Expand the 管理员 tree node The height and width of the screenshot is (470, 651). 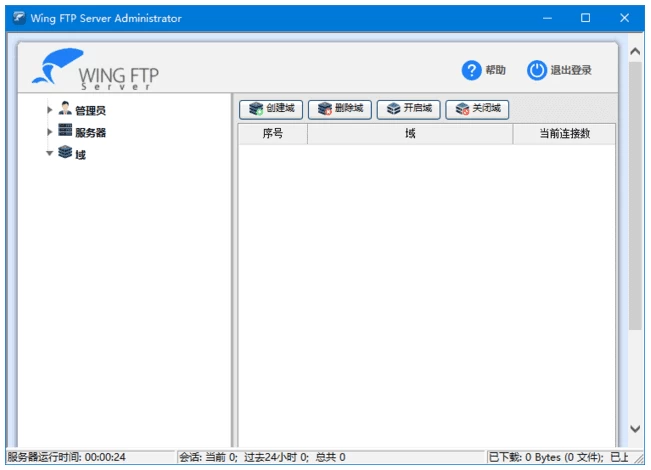coord(49,110)
